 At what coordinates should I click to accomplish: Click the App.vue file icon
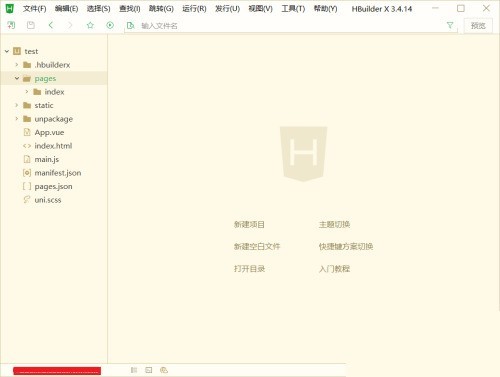[x=27, y=132]
